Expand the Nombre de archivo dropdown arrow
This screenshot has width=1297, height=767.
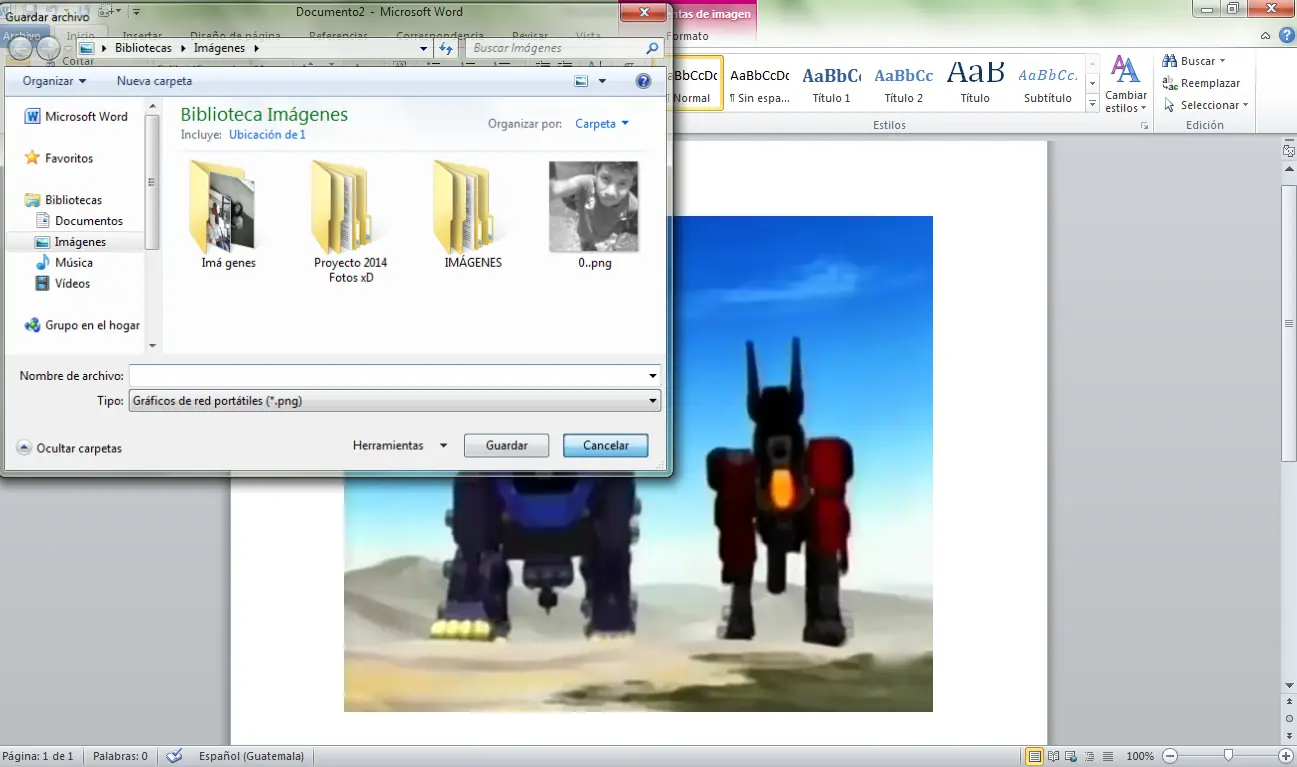tap(653, 376)
